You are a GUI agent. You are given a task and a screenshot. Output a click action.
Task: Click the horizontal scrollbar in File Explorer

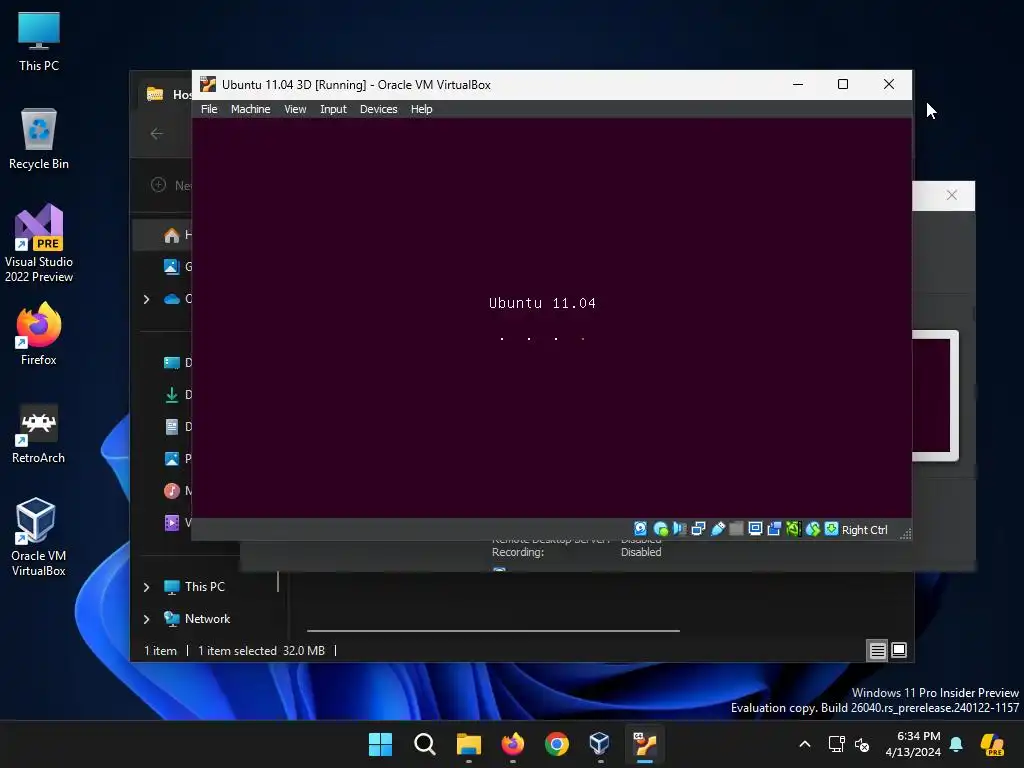493,631
